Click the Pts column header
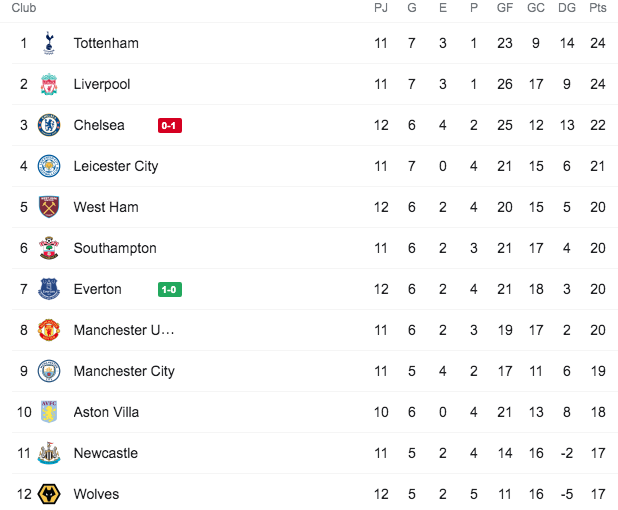Image resolution: width=618 pixels, height=510 pixels. click(x=598, y=8)
